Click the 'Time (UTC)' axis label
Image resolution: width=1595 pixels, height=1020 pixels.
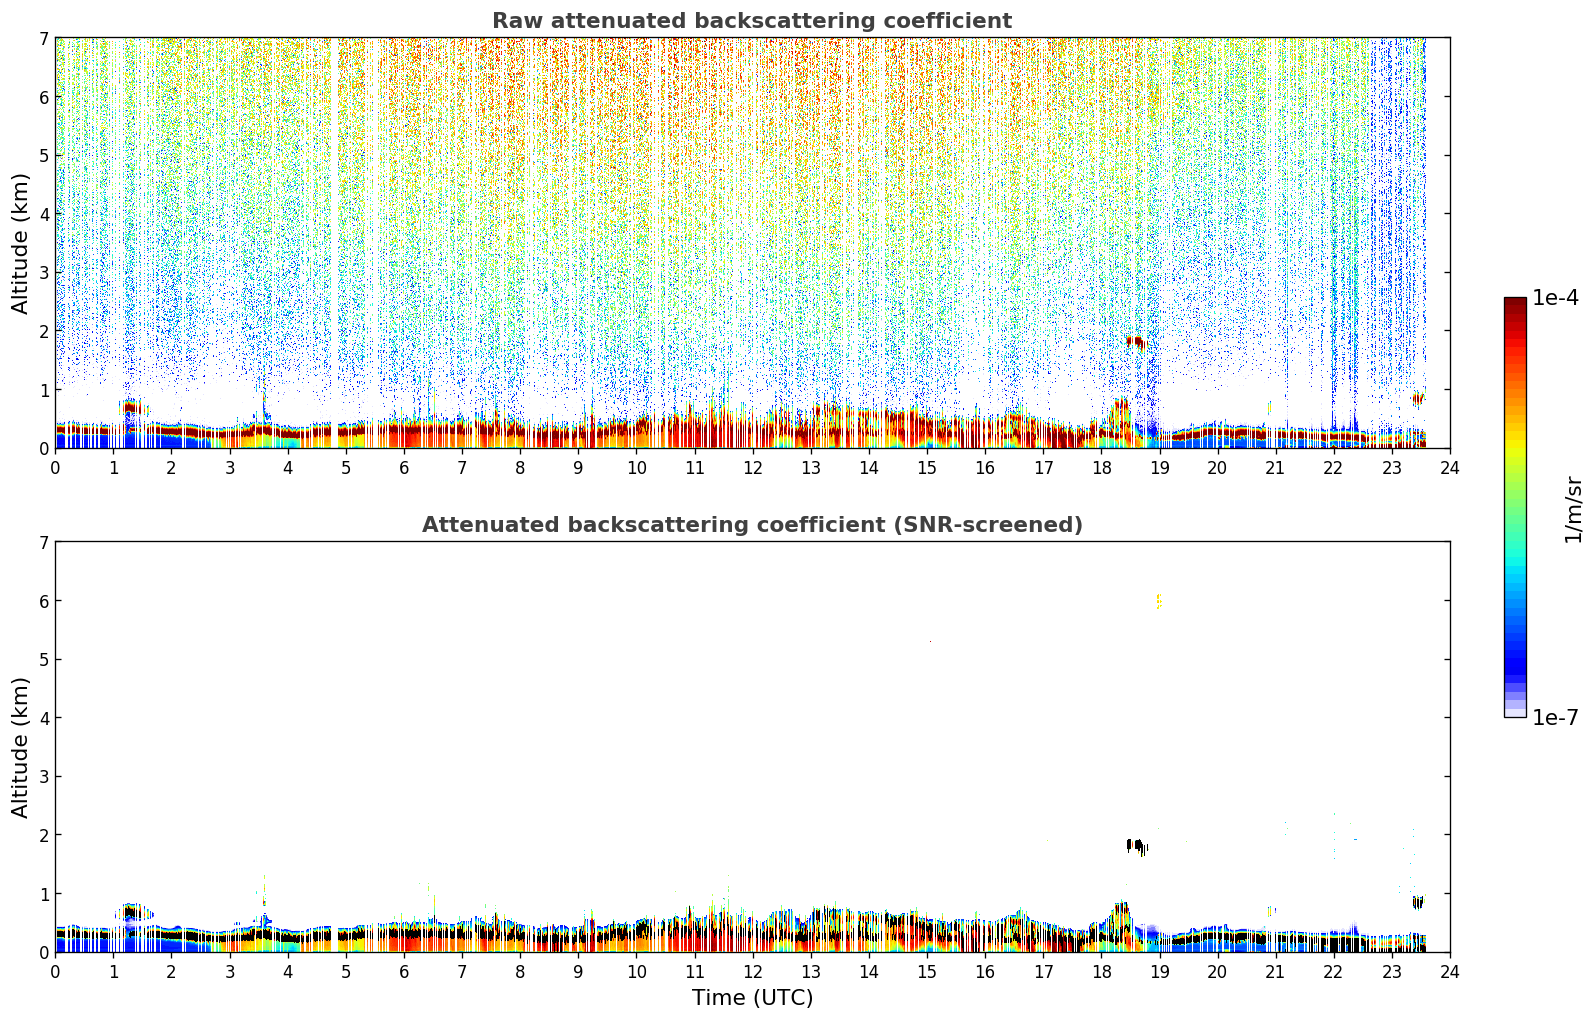point(752,998)
